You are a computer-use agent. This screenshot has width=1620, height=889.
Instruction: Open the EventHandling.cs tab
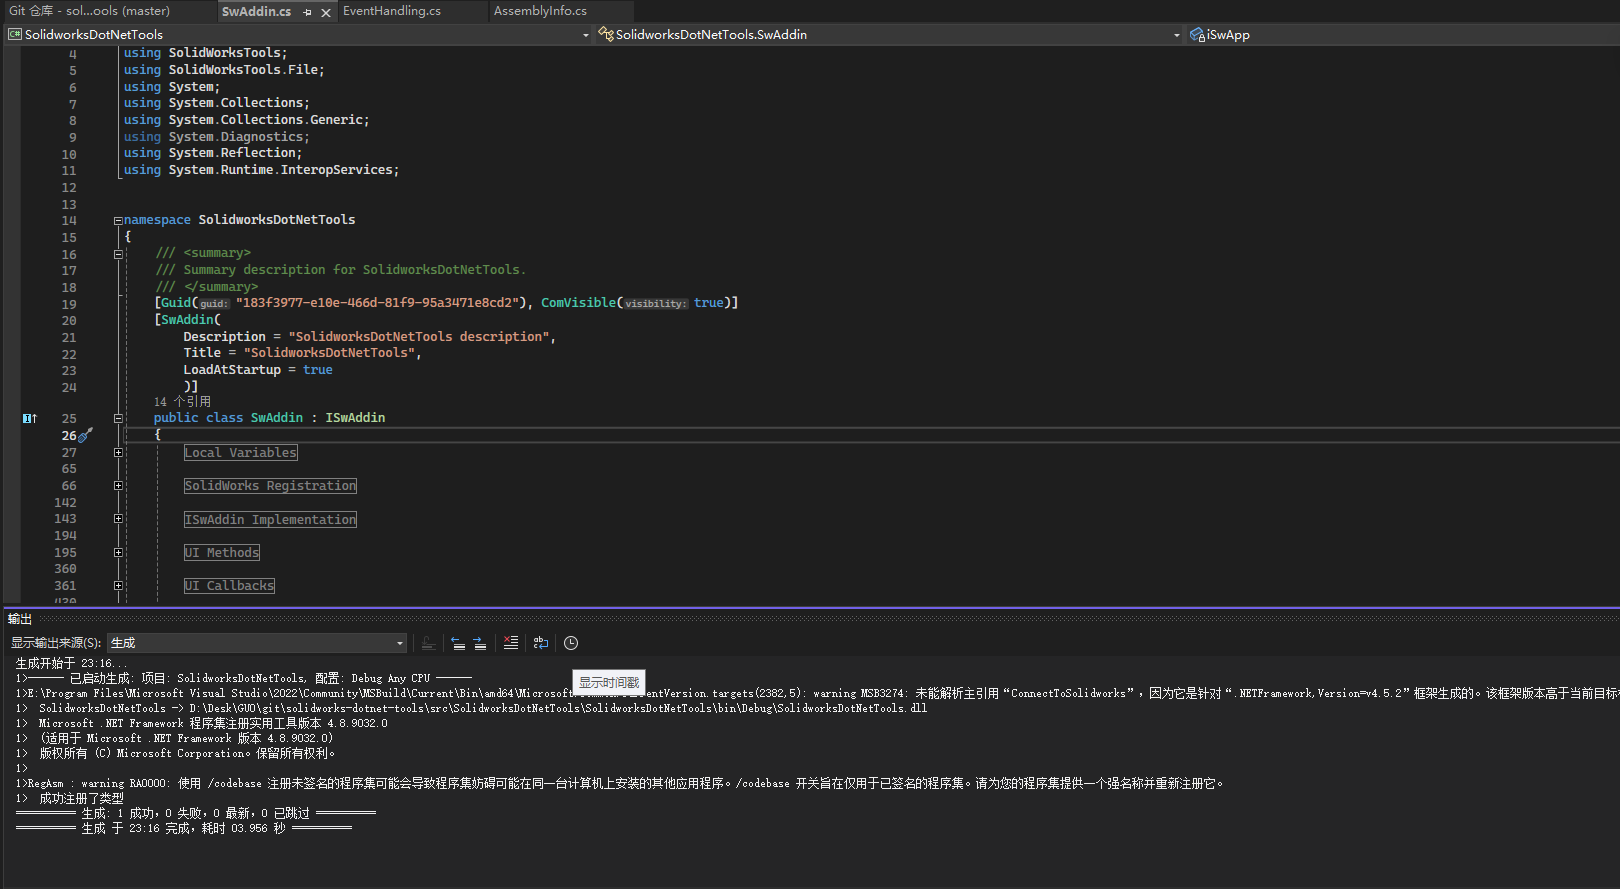[392, 11]
